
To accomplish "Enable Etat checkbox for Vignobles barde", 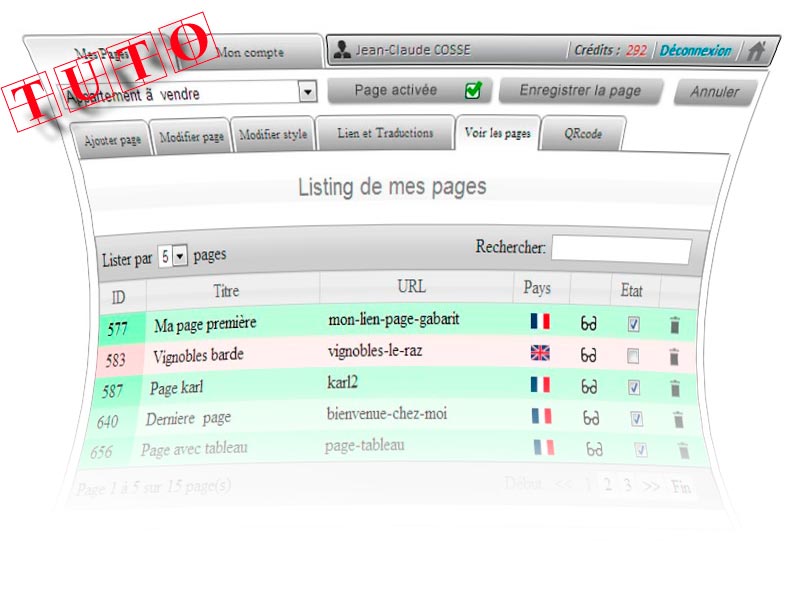I will pos(633,356).
